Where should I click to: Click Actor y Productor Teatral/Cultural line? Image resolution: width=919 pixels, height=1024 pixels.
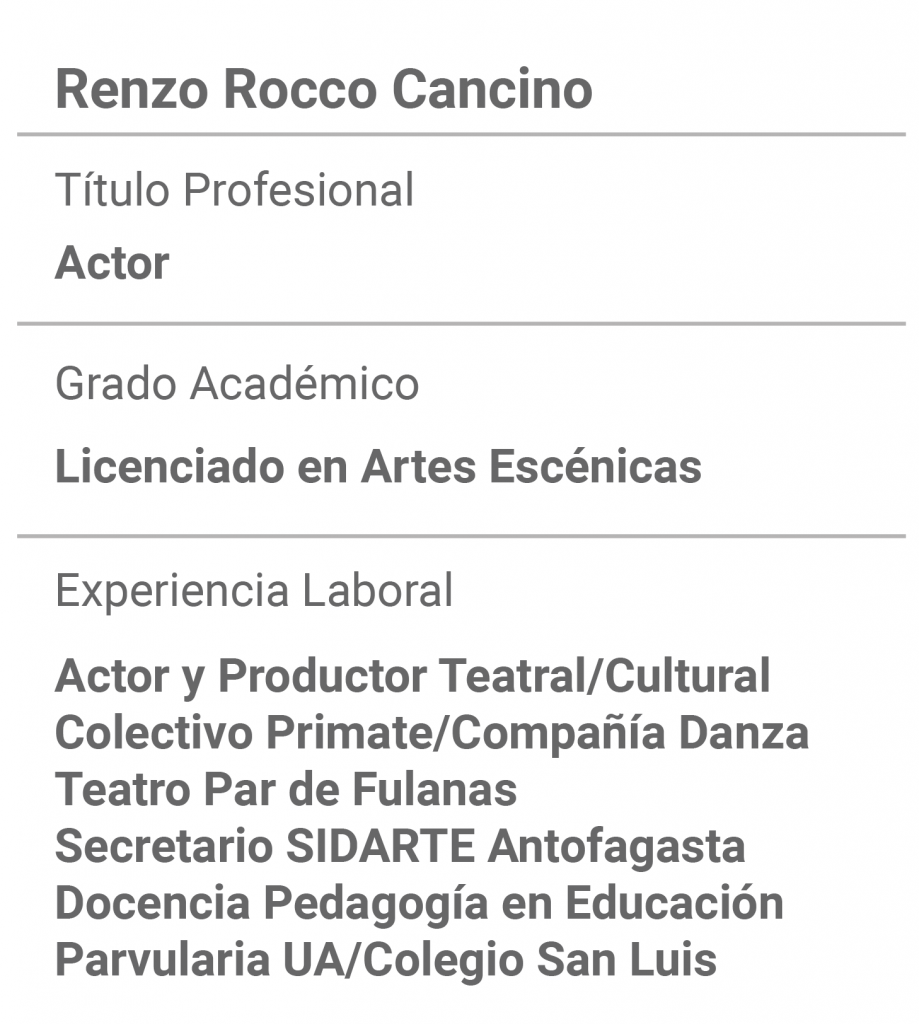413,677
